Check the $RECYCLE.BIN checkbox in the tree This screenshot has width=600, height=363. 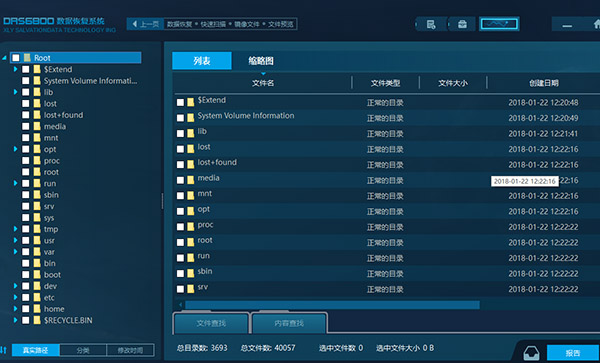tap(25, 320)
